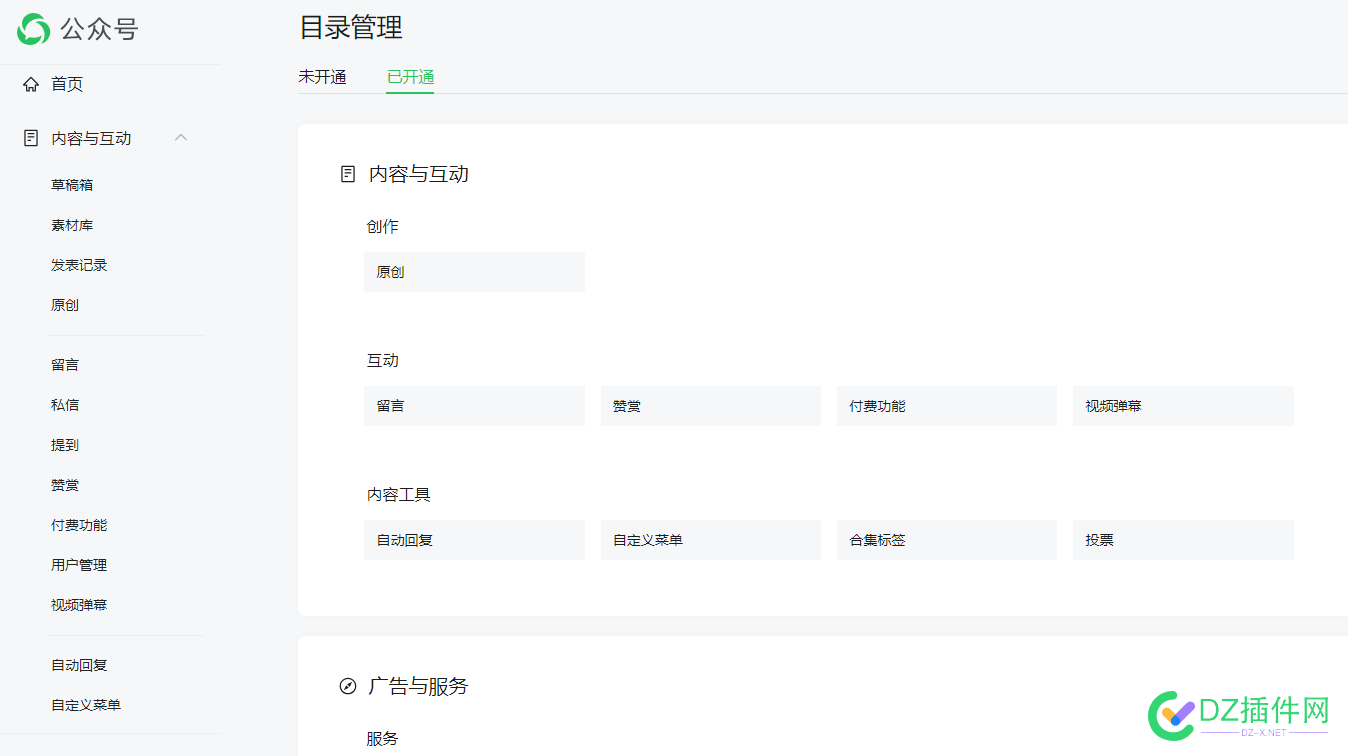Click the 留言 card under 互动
The width and height of the screenshot is (1348, 756).
(474, 406)
